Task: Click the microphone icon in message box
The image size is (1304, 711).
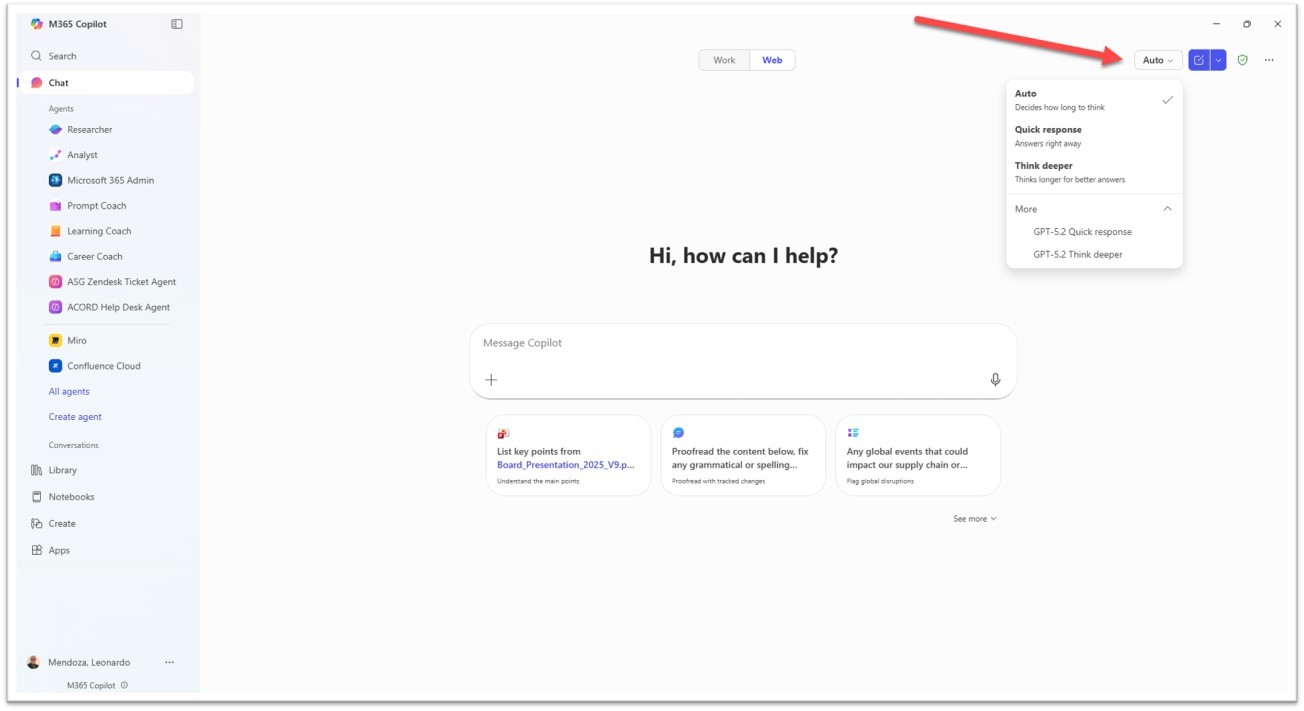Action: [x=995, y=380]
